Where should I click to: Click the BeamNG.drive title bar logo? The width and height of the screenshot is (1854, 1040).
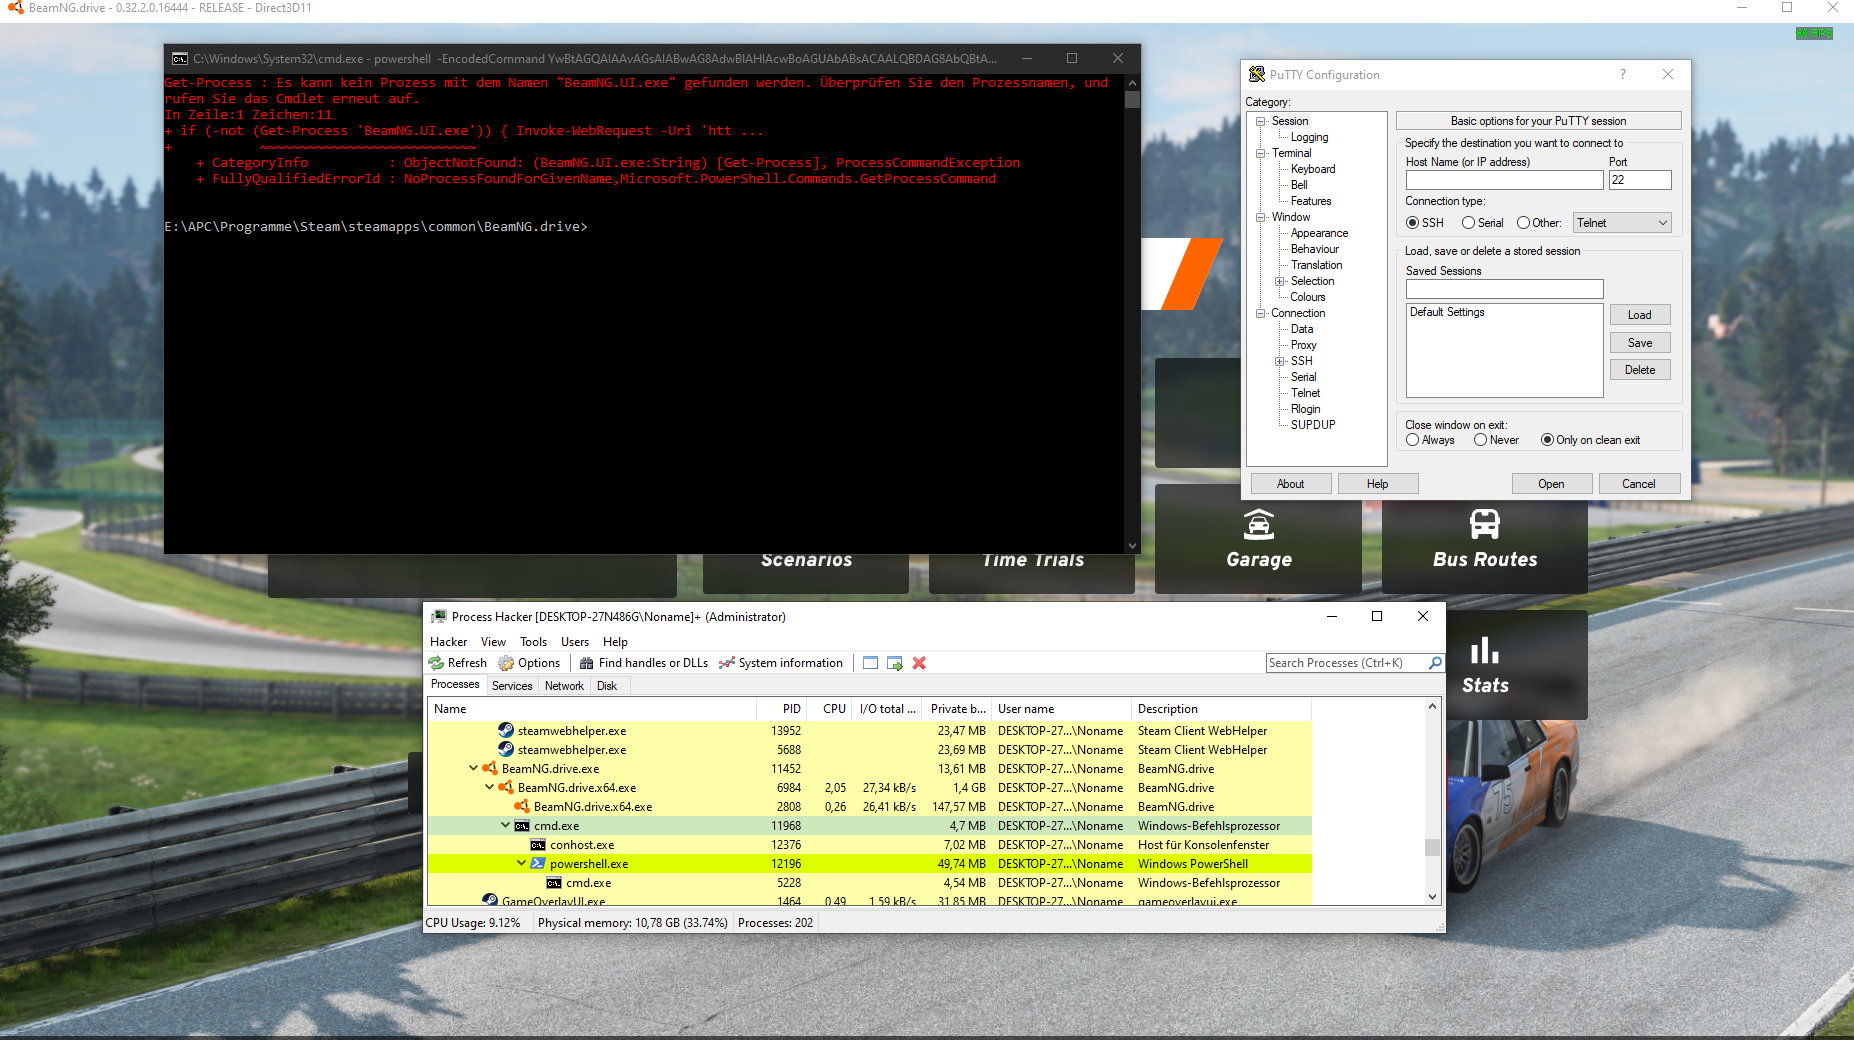tap(15, 7)
